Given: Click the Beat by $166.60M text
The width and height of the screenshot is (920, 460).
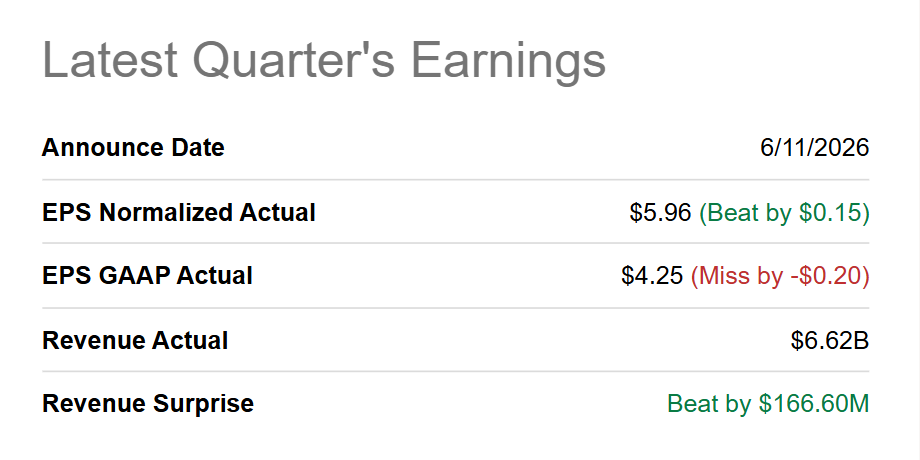Looking at the screenshot, I should [768, 404].
